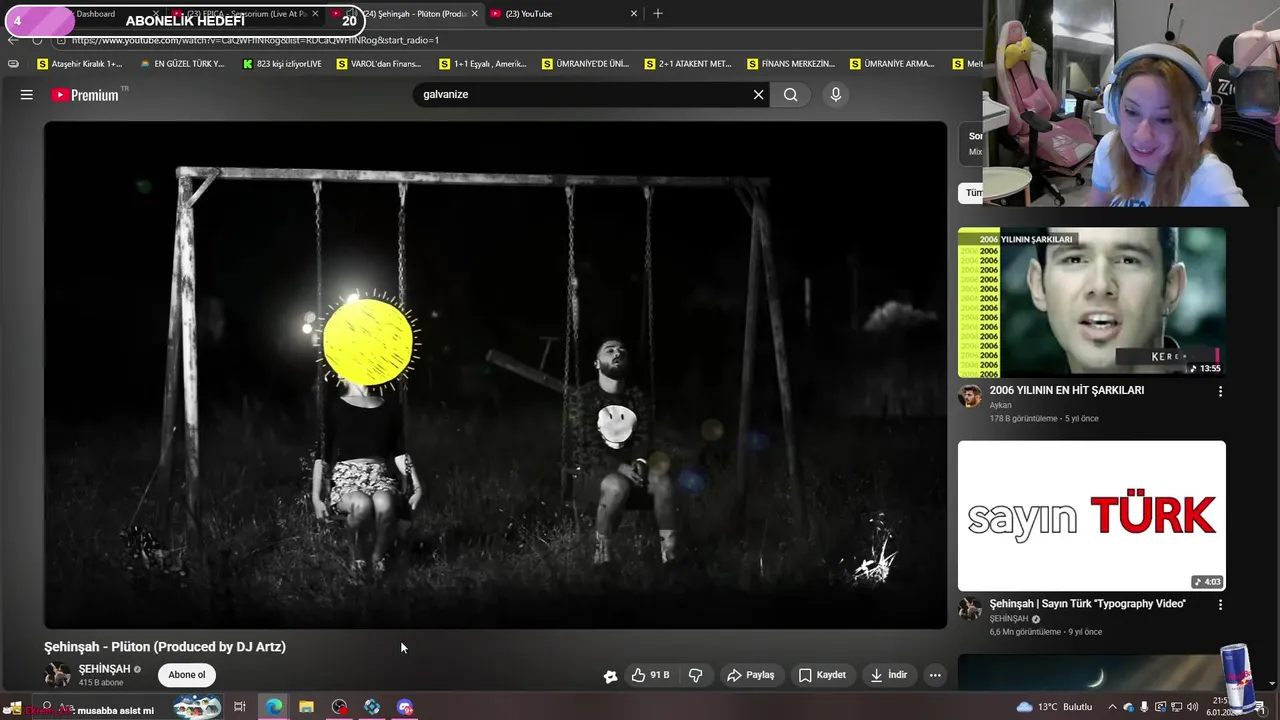Start voice search with microphone icon
The image size is (1280, 720).
click(836, 95)
